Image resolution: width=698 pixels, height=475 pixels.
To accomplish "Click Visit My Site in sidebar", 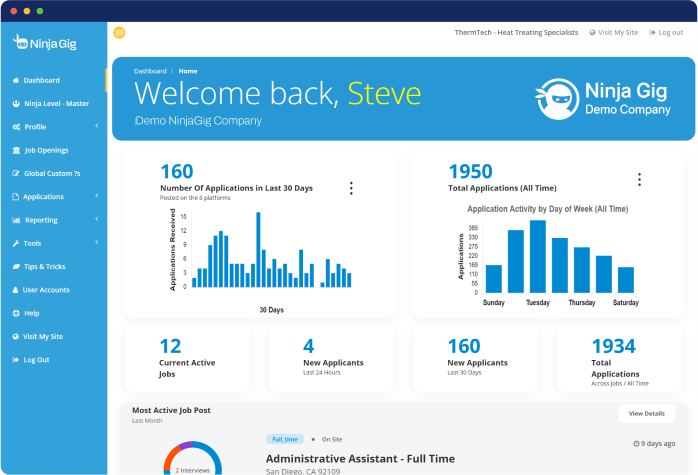I will click(43, 337).
